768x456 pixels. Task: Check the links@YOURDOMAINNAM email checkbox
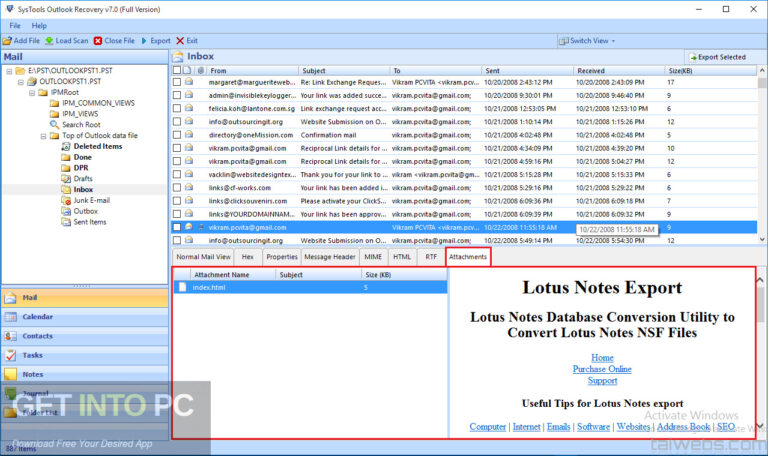(177, 215)
